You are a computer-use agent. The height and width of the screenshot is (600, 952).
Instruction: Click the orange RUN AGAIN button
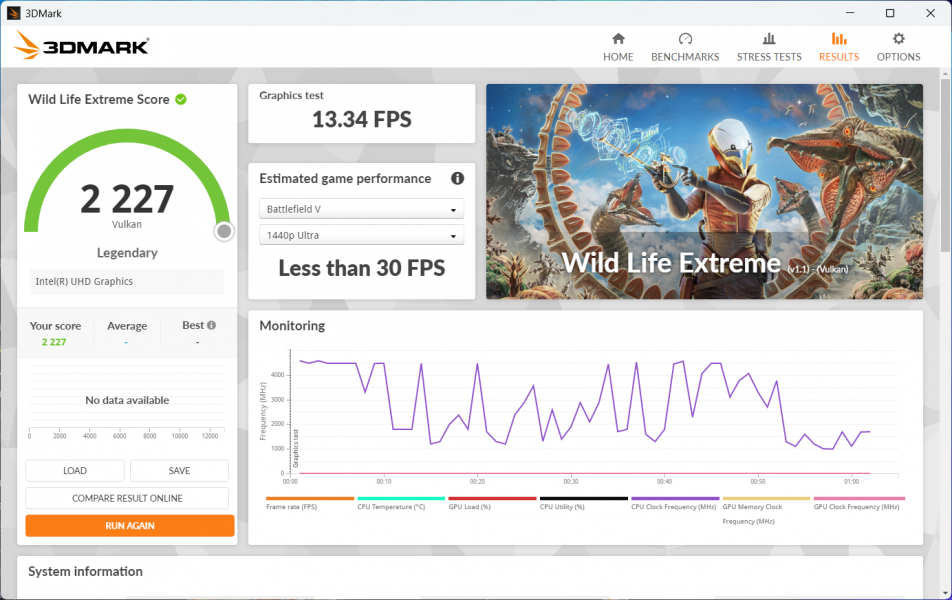pos(130,526)
